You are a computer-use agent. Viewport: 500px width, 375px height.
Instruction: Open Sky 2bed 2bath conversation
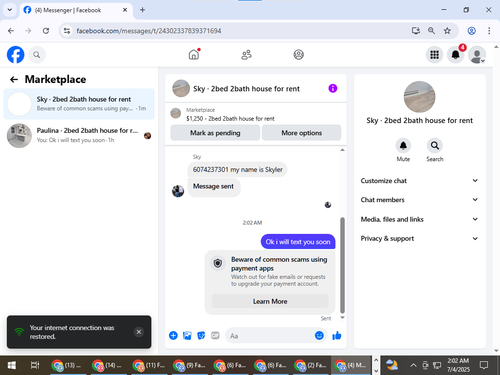[x=79, y=104]
